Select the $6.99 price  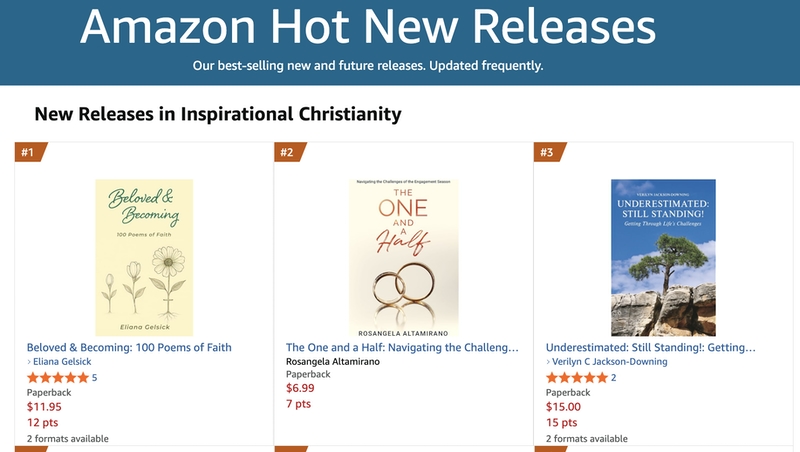click(x=301, y=387)
